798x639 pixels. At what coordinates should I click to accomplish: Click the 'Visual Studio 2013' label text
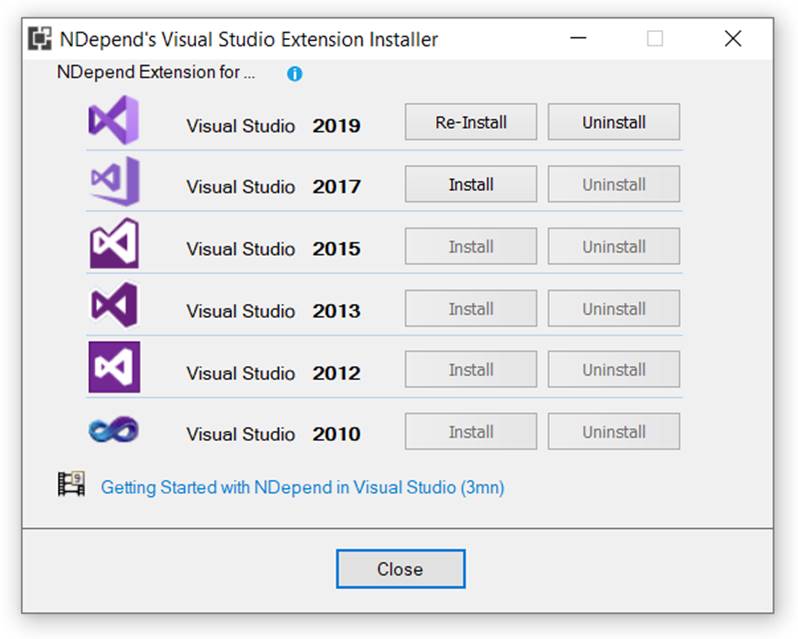[x=273, y=311]
